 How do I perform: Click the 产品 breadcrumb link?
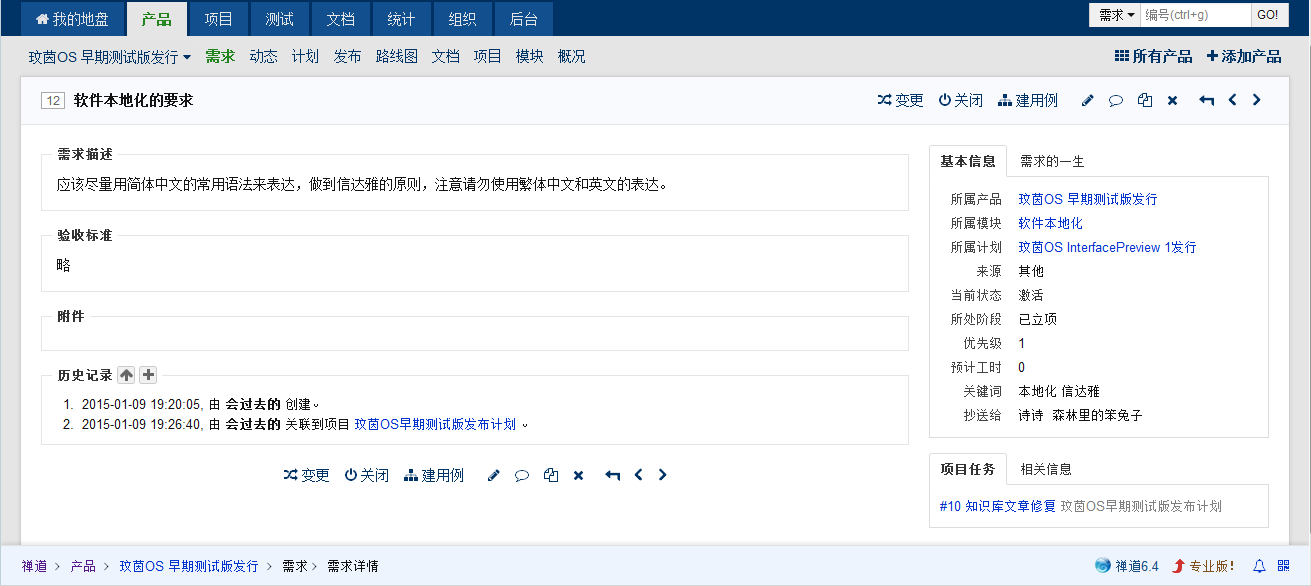coord(83,566)
